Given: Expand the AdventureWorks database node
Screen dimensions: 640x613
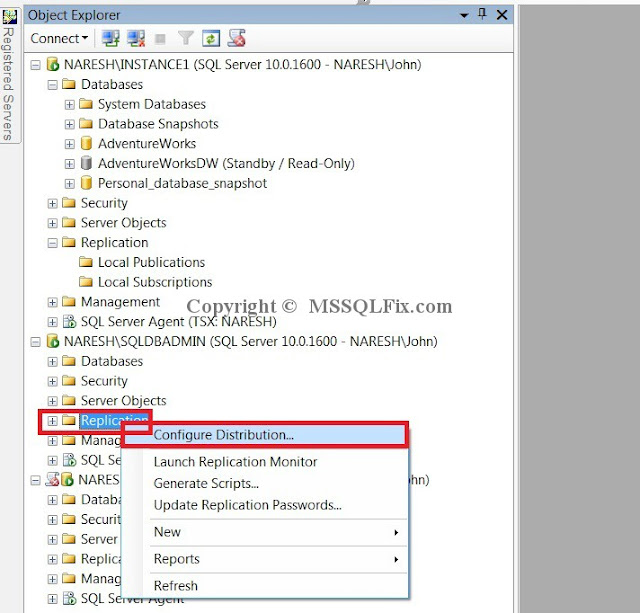Looking at the screenshot, I should (x=69, y=144).
